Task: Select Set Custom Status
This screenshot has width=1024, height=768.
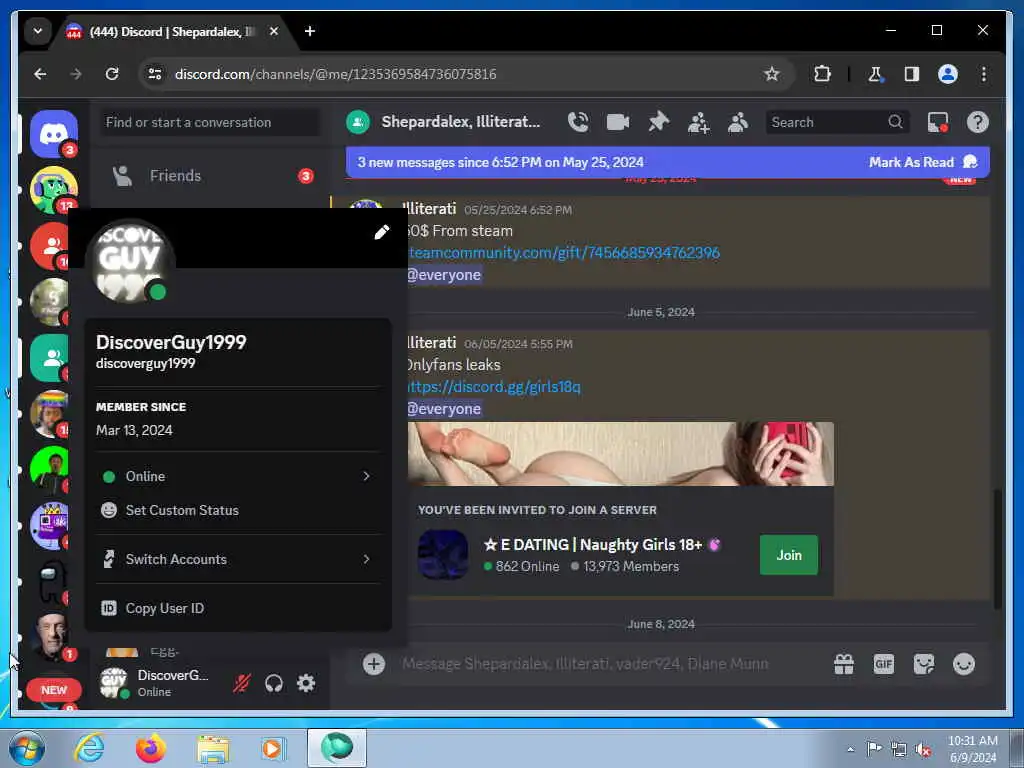Action: coord(238,510)
